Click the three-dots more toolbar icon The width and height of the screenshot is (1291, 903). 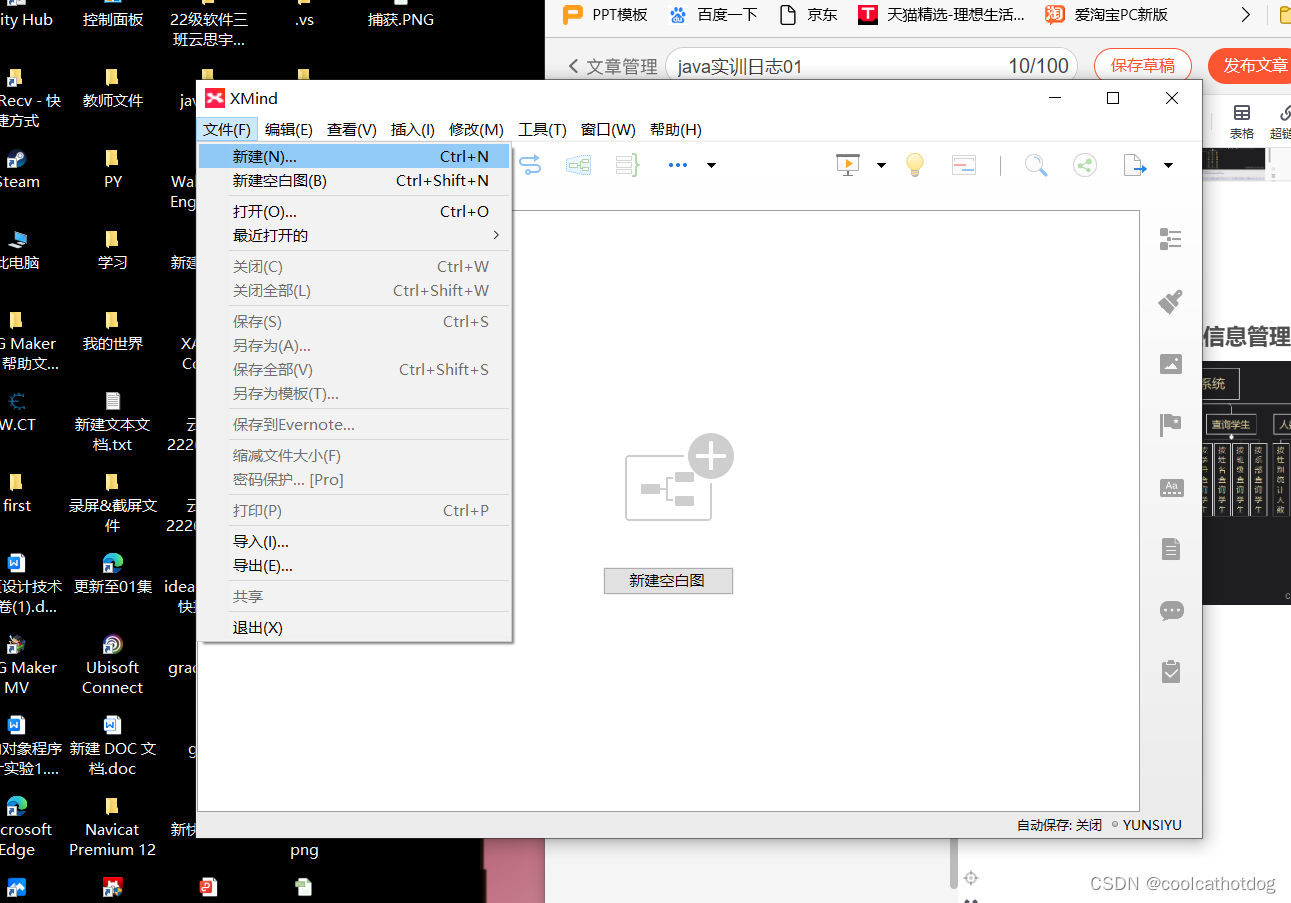coord(678,165)
